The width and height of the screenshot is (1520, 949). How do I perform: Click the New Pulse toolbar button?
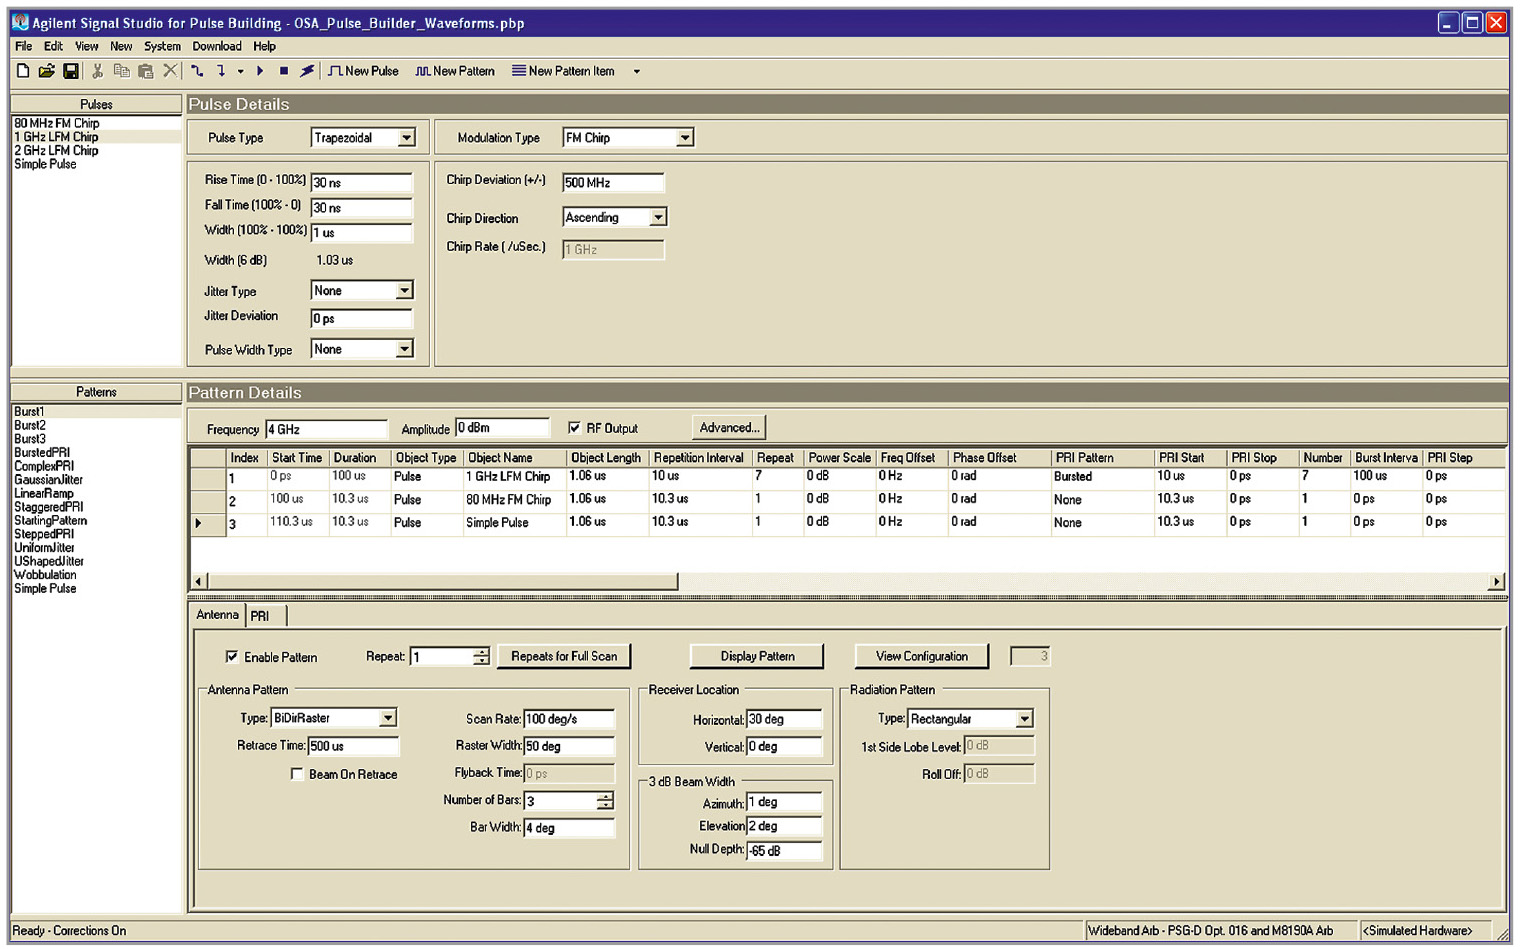pos(363,71)
